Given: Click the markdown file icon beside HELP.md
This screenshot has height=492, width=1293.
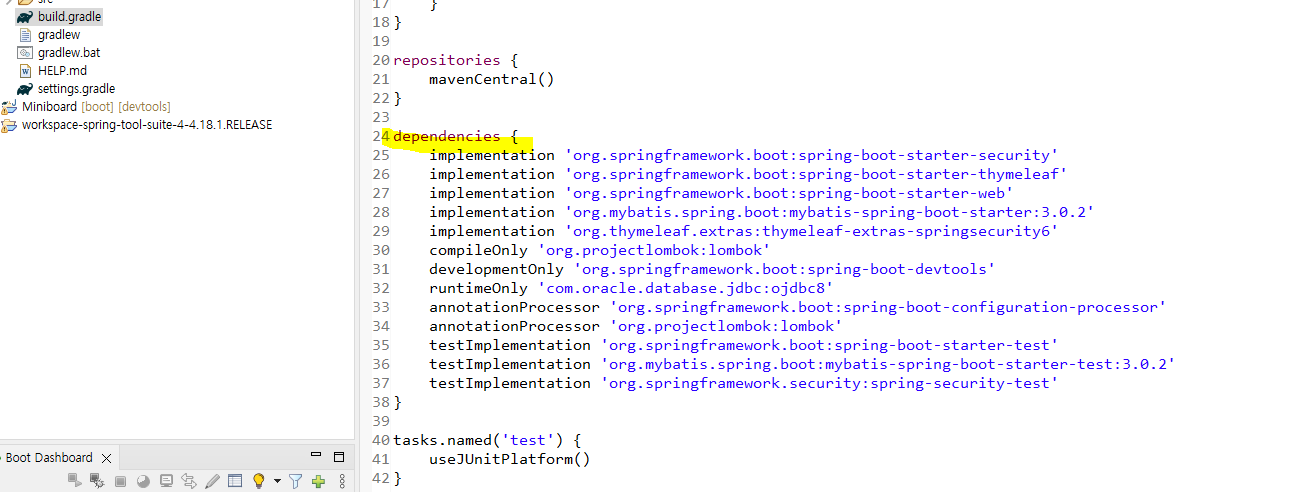Looking at the screenshot, I should (26, 71).
